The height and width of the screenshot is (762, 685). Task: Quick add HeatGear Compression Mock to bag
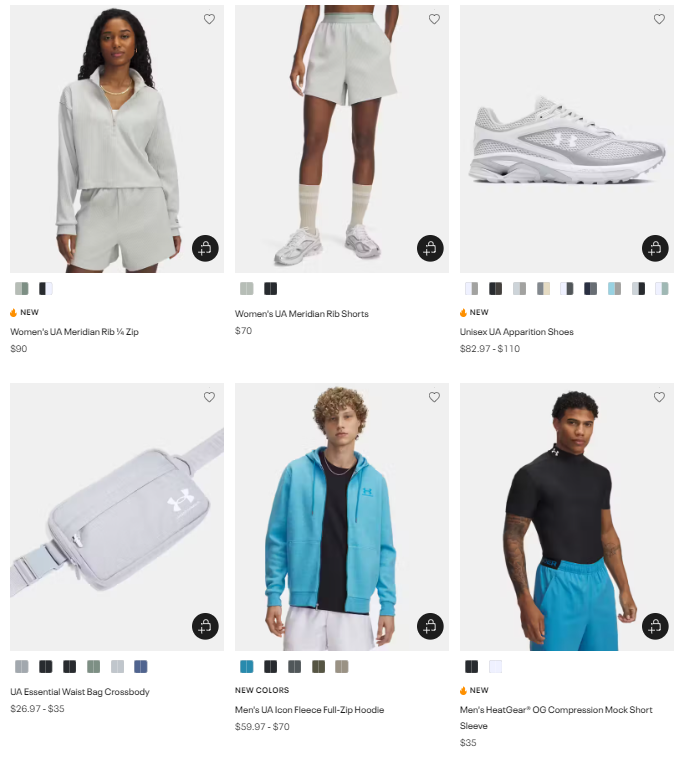[655, 626]
